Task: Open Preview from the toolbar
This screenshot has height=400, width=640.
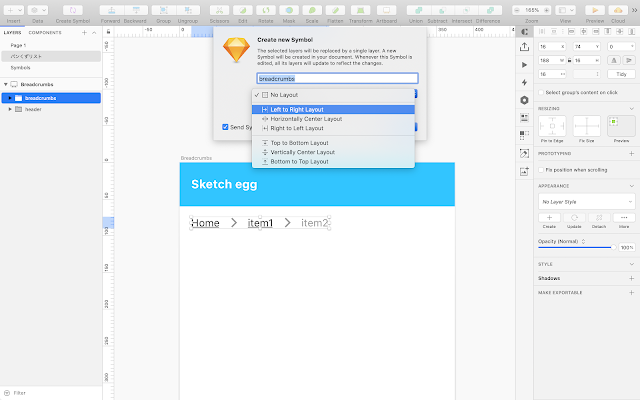Action: 595,10
